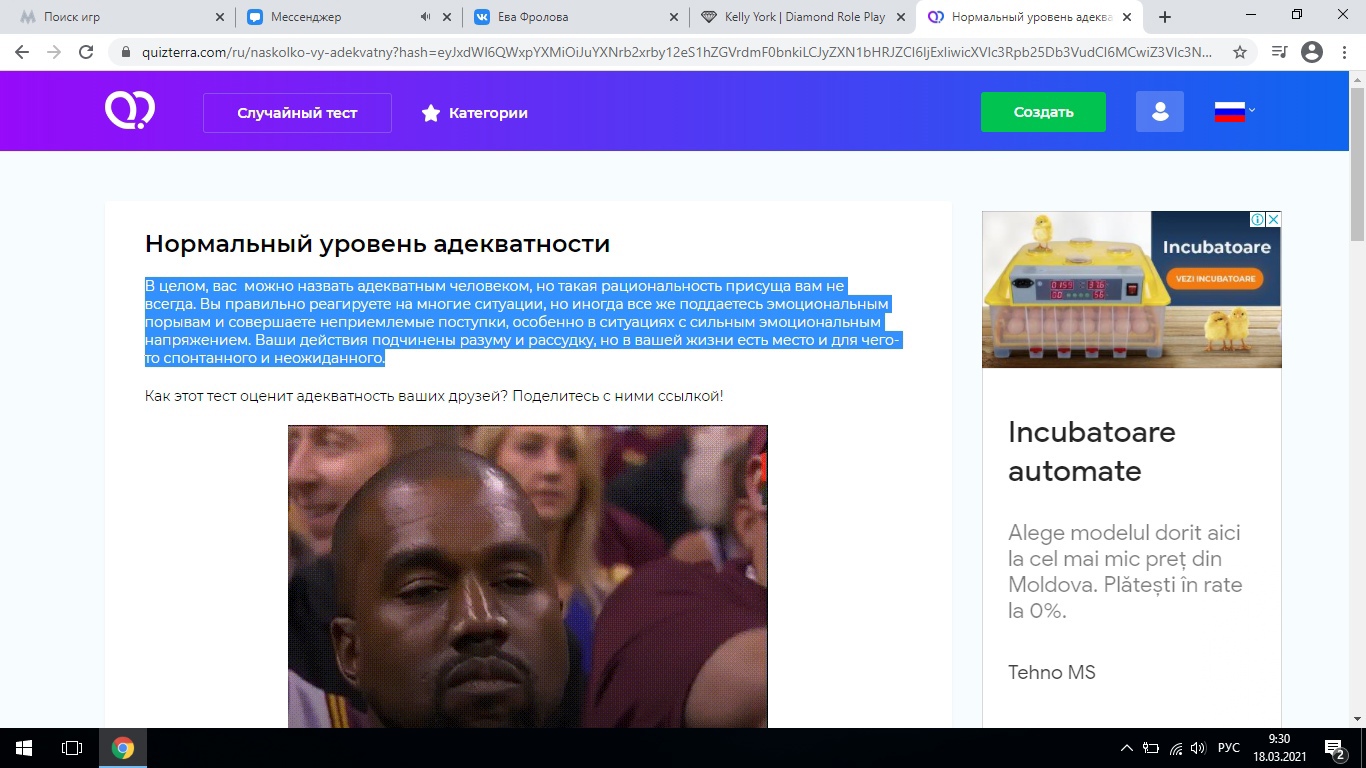This screenshot has height=768, width=1366.
Task: Click the green Создать button
Action: (1043, 112)
